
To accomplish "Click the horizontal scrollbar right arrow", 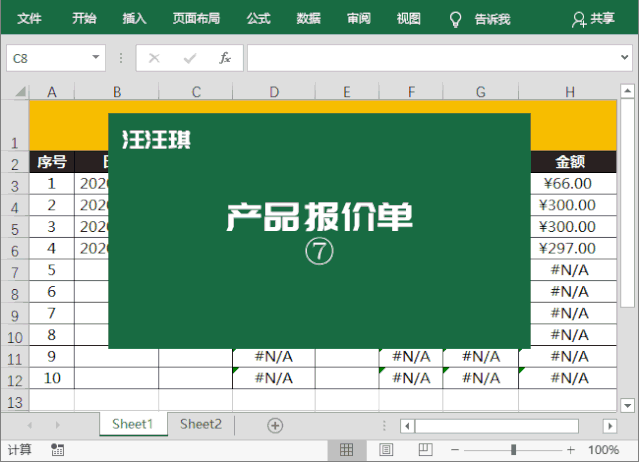I will point(610,426).
